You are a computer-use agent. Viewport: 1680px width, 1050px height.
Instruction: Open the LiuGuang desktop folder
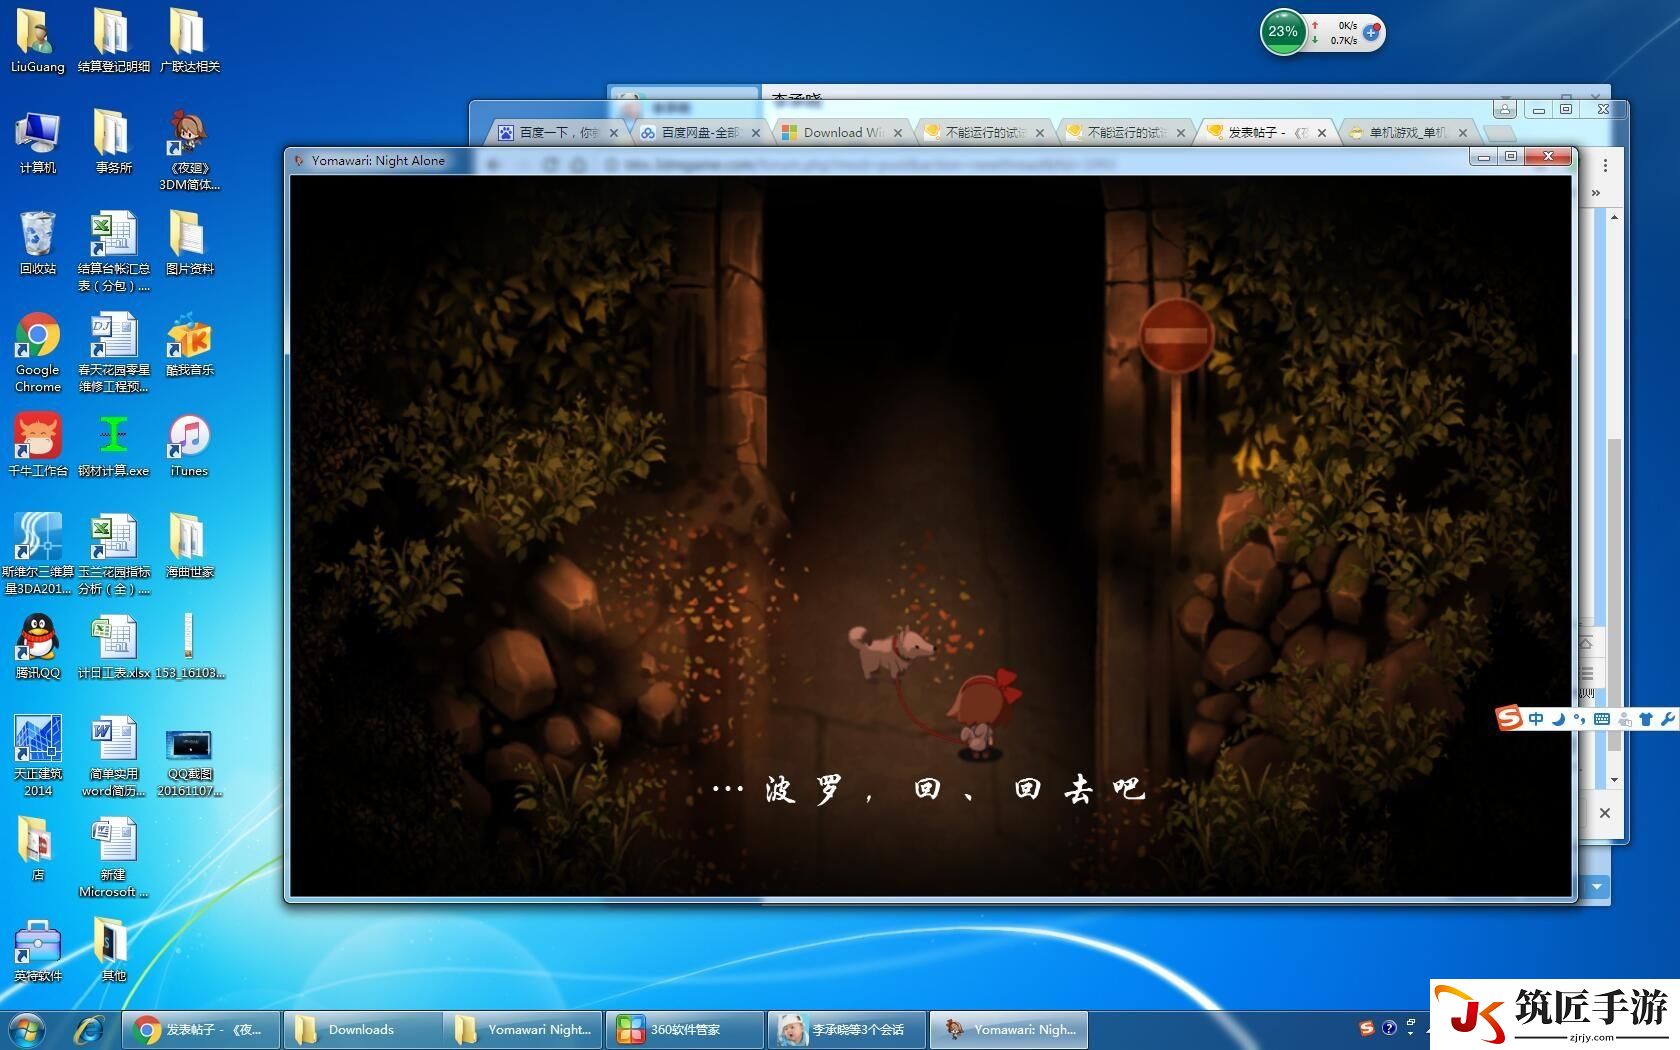[37, 40]
